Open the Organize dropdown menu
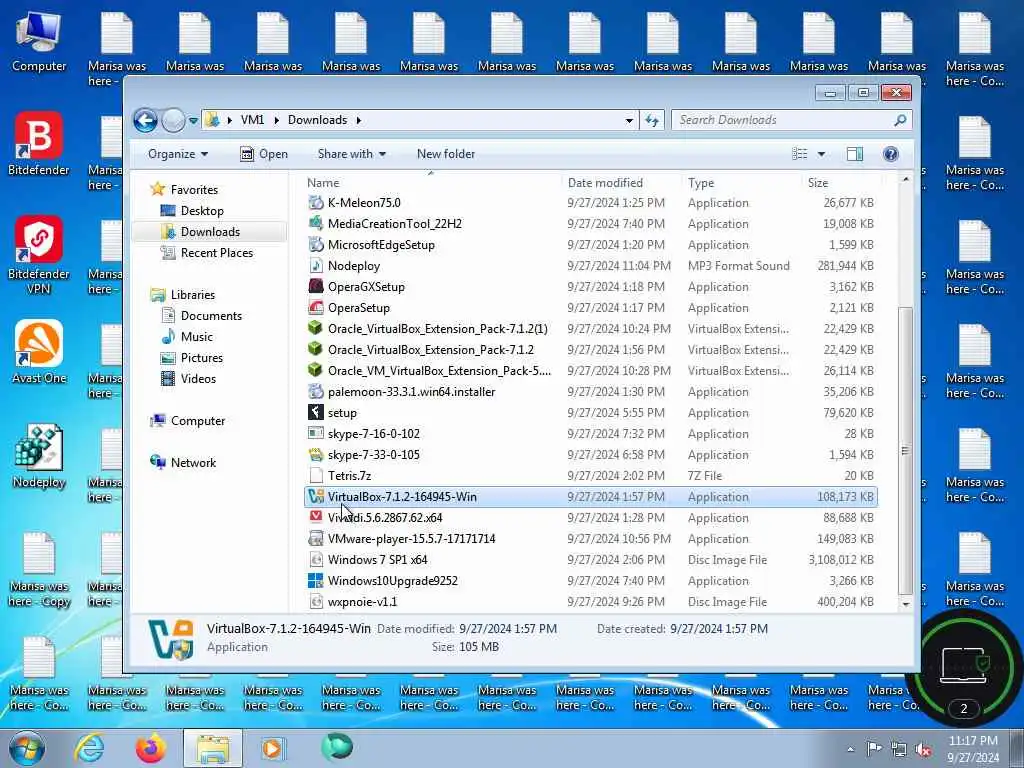The image size is (1024, 768). (178, 153)
